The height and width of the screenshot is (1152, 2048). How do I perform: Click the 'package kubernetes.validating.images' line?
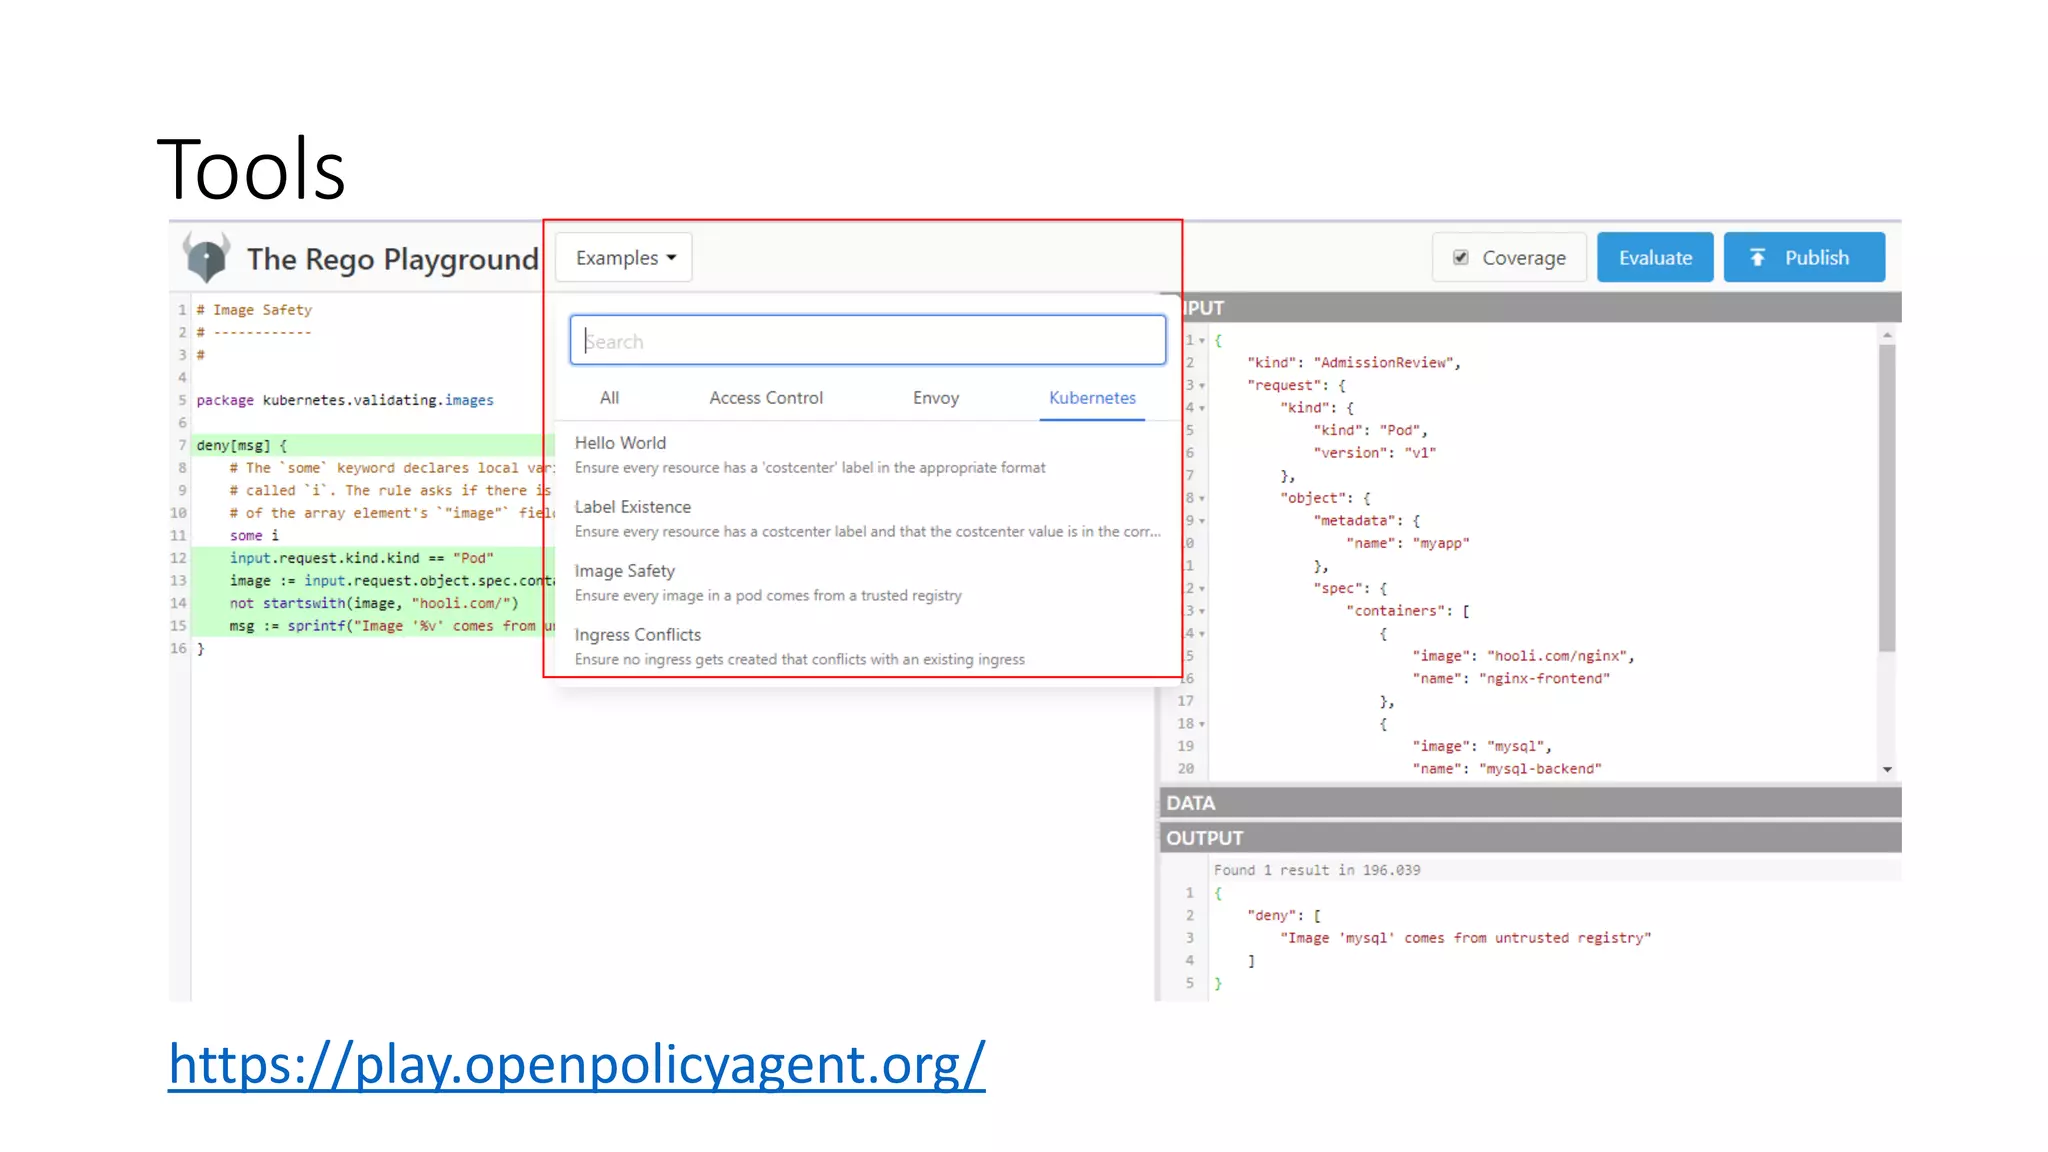coord(345,400)
